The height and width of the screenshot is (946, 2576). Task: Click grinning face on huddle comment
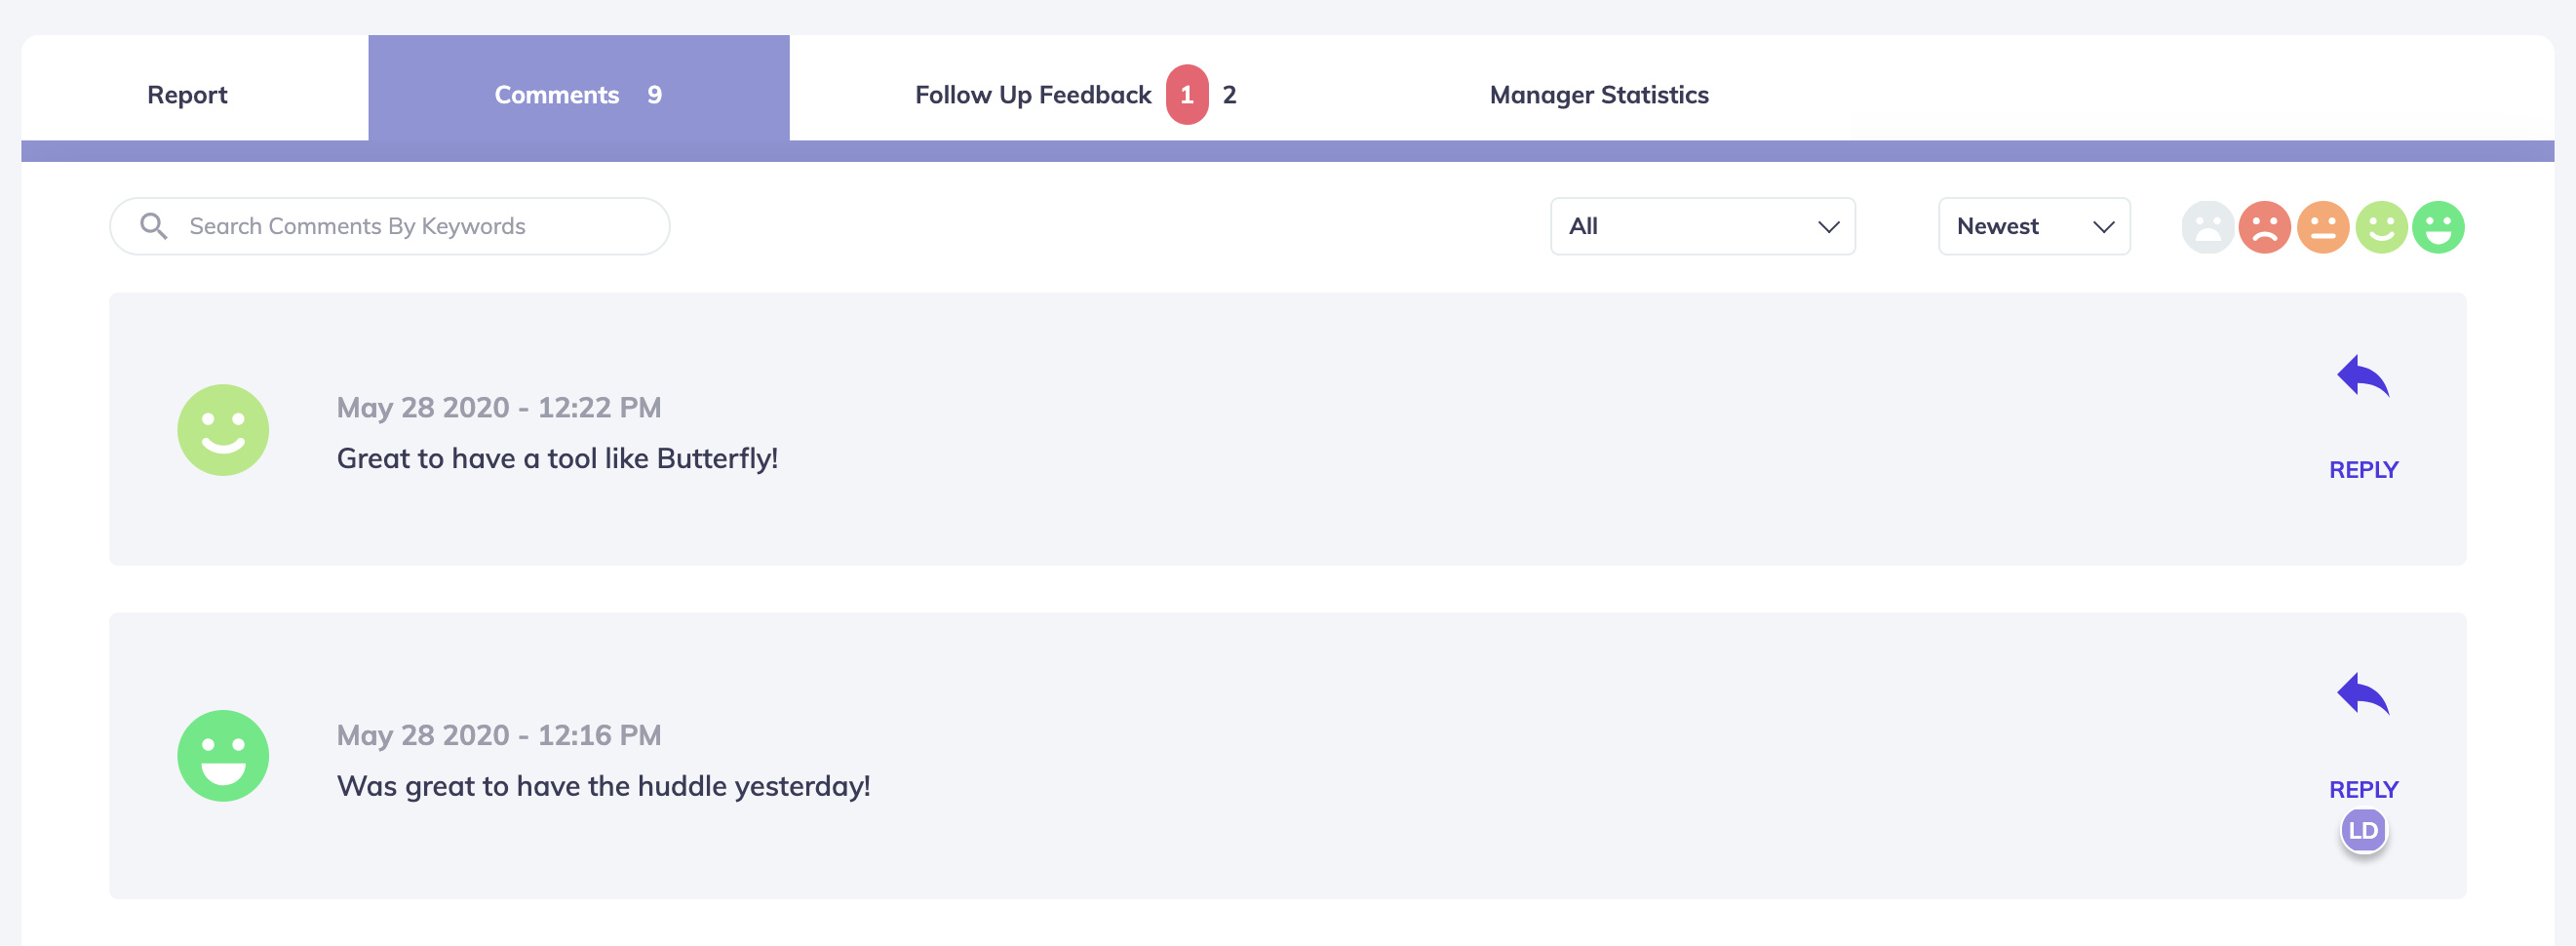[223, 756]
